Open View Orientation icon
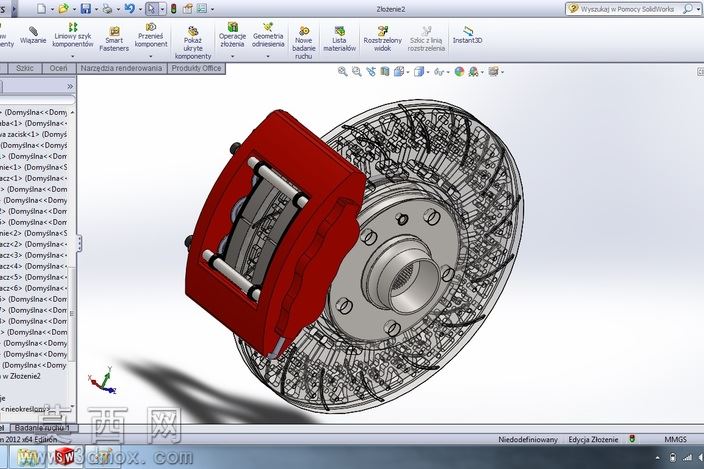Image resolution: width=704 pixels, height=469 pixels. [398, 71]
